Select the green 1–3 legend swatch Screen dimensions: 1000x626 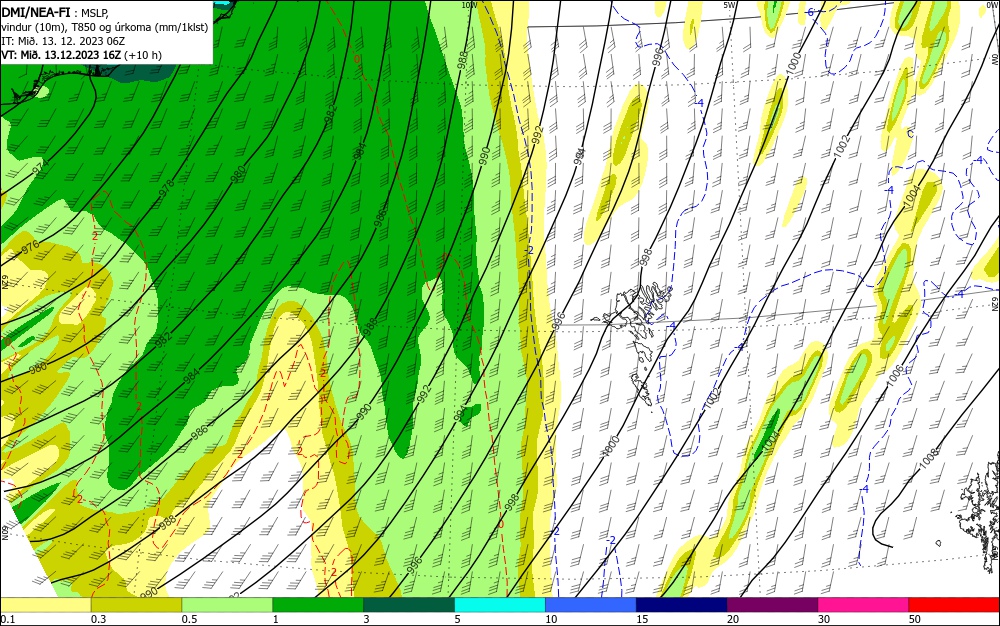[318, 605]
